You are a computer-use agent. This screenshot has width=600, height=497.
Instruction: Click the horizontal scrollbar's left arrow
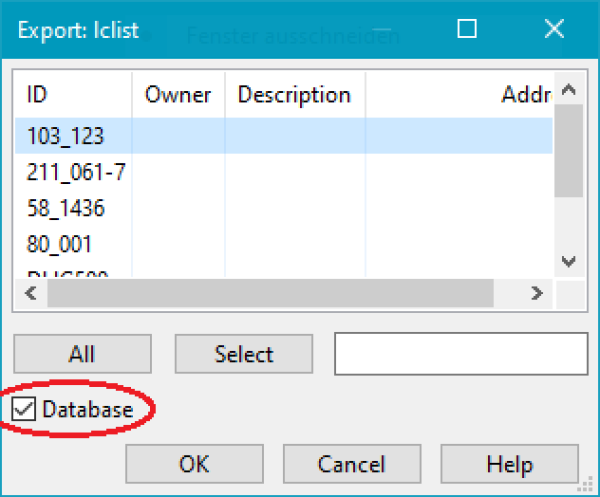pyautogui.click(x=29, y=293)
